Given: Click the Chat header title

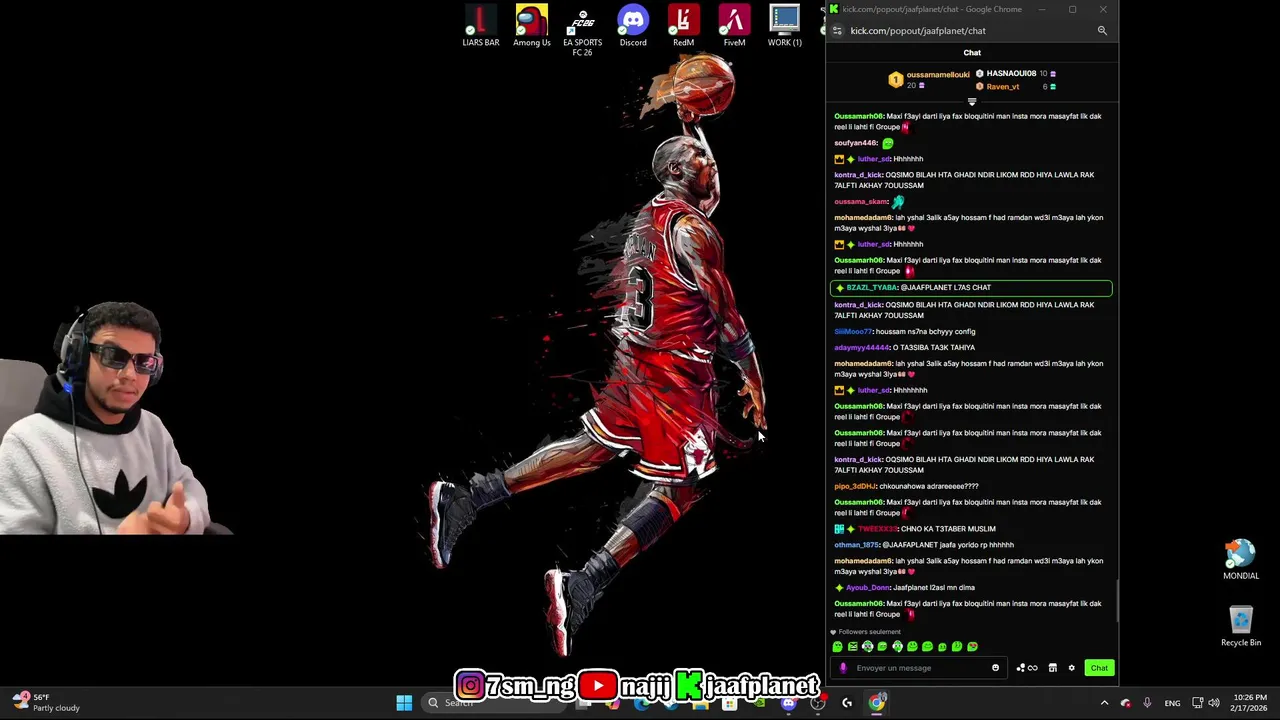Looking at the screenshot, I should 972,53.
